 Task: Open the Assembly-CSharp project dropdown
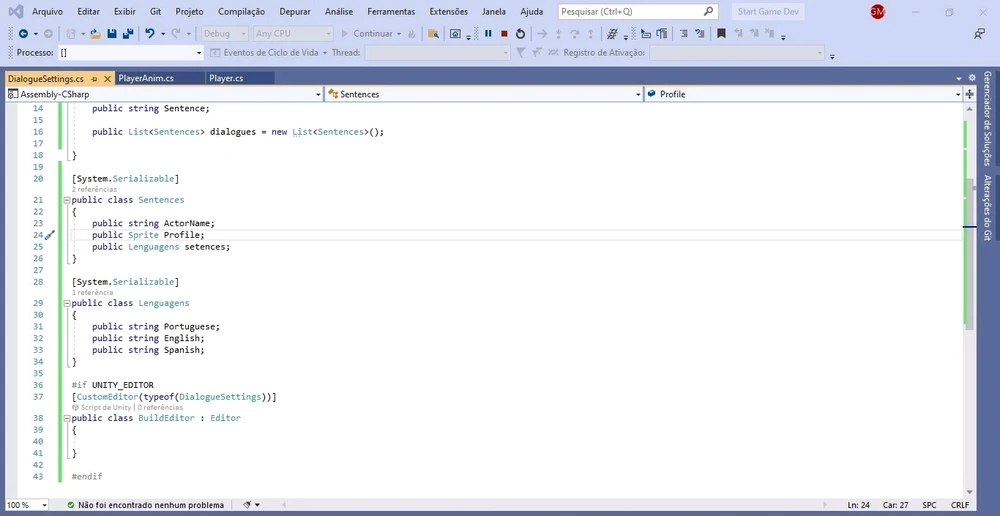coord(318,94)
